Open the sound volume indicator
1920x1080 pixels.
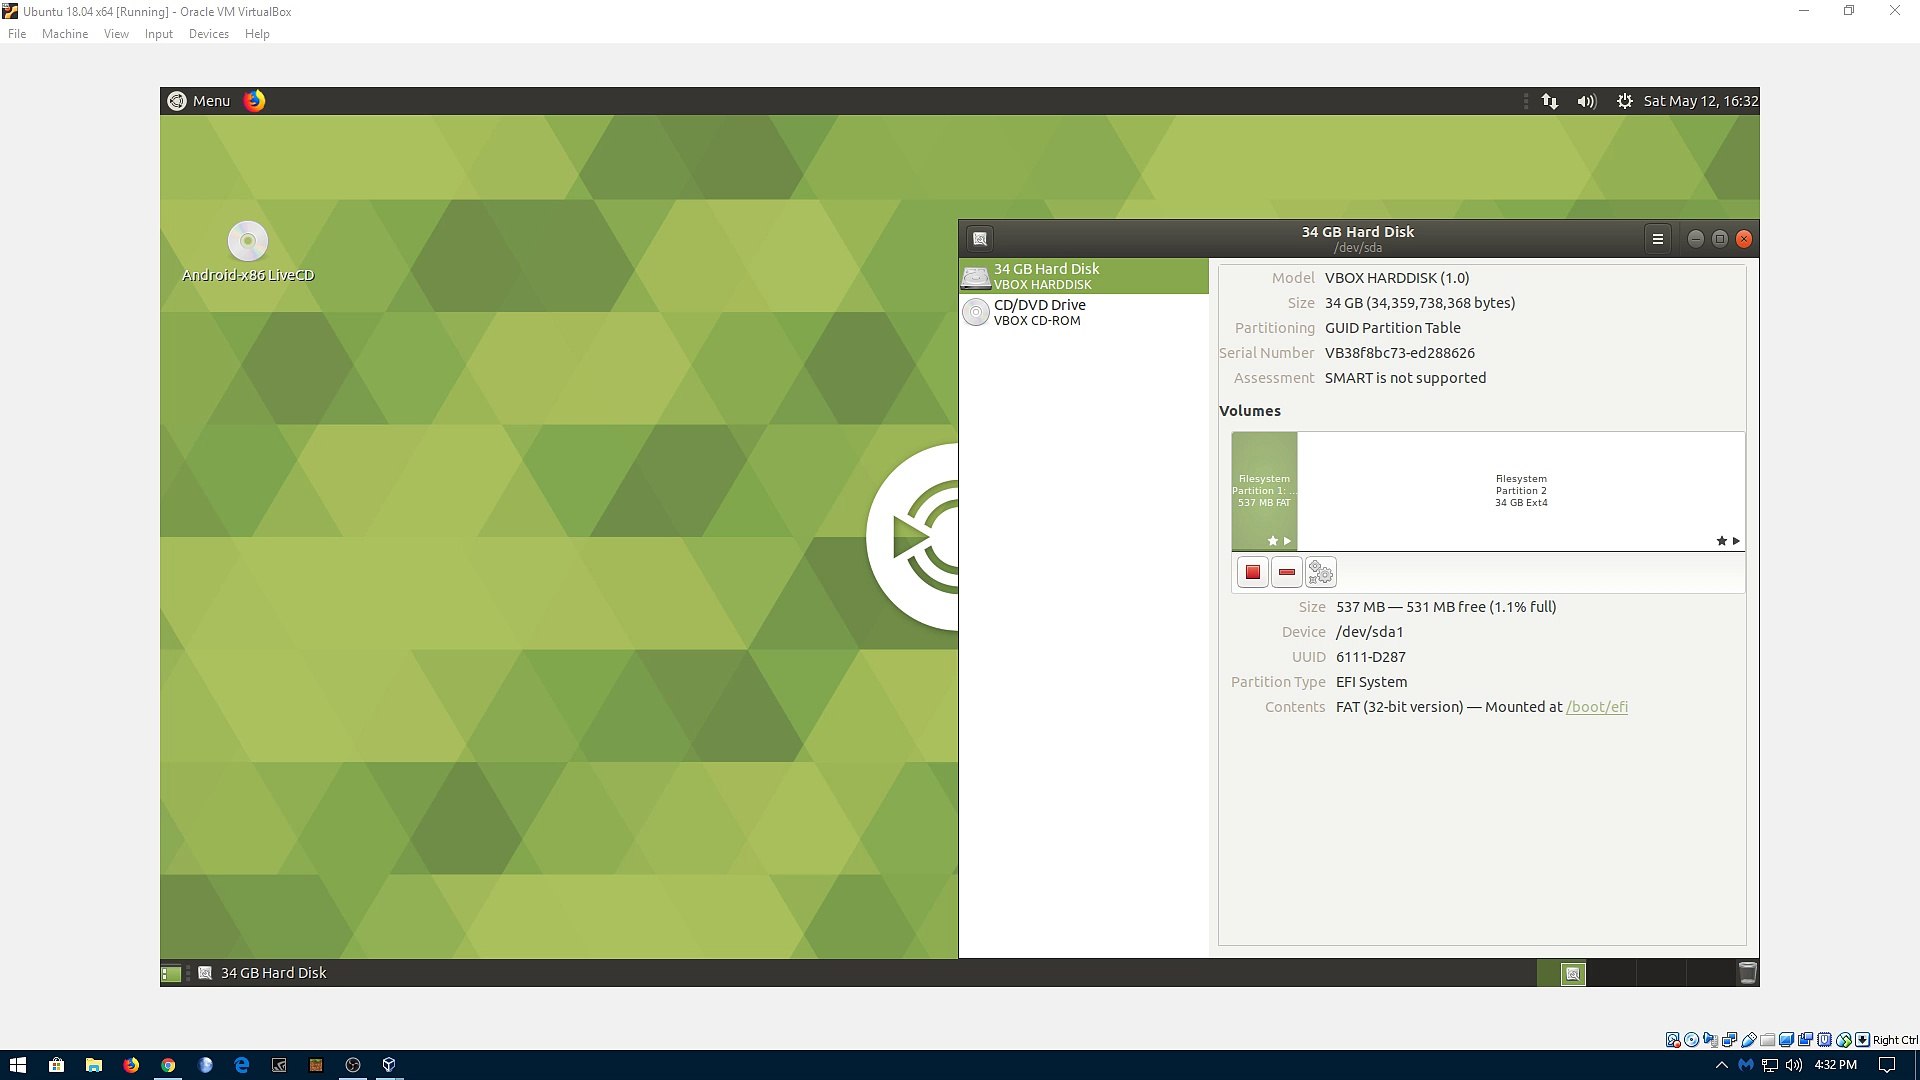pos(1586,101)
